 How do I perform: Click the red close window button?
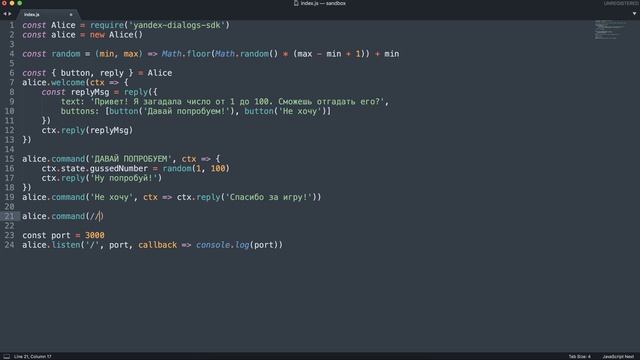(x=4, y=3)
